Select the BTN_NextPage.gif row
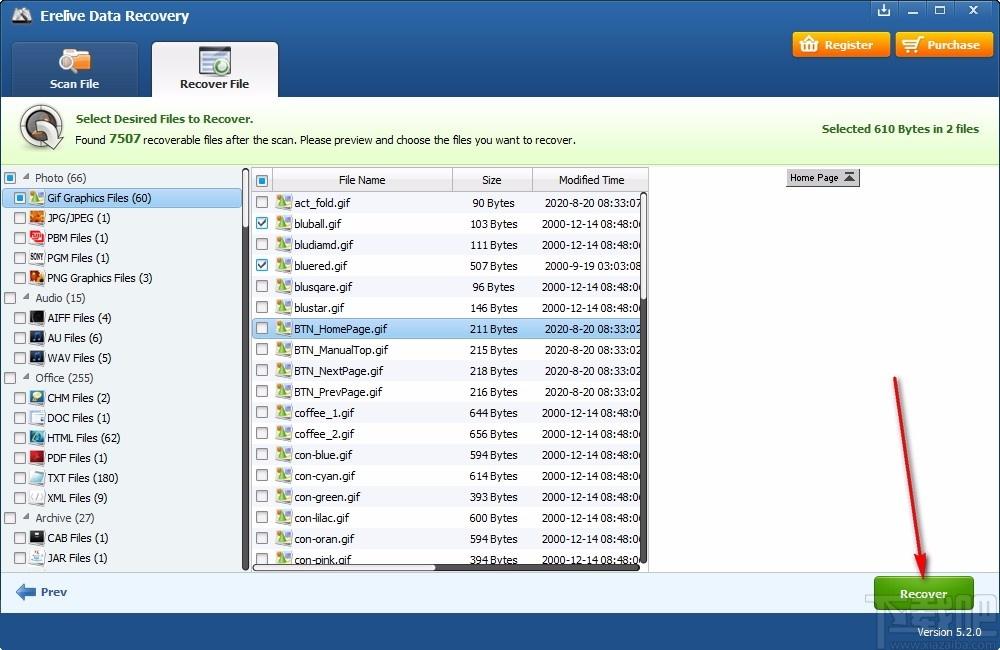1000x650 pixels. click(446, 371)
